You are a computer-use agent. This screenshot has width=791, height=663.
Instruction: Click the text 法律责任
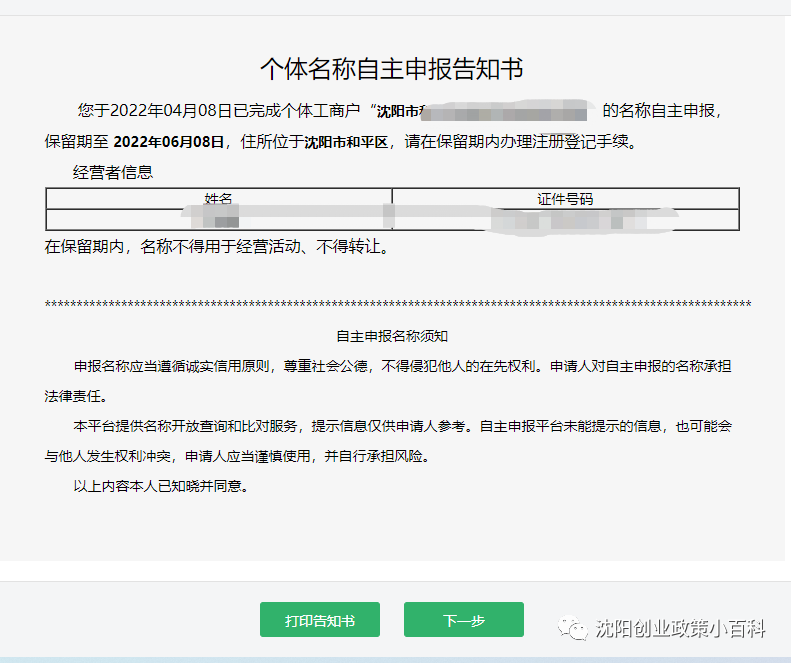coord(76,396)
